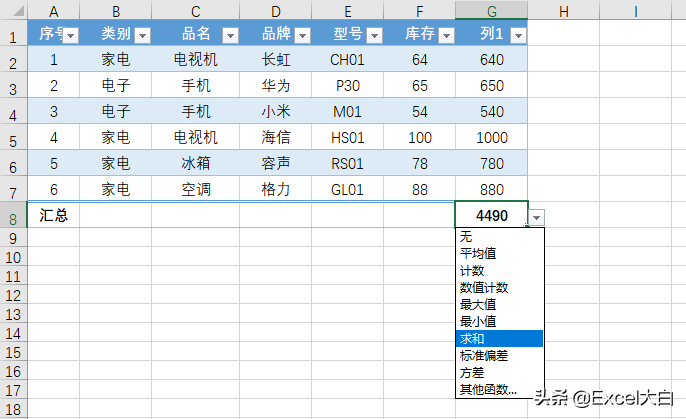This screenshot has height=419, width=686.
Task: Click the cell containing 海信
Action: click(x=276, y=137)
